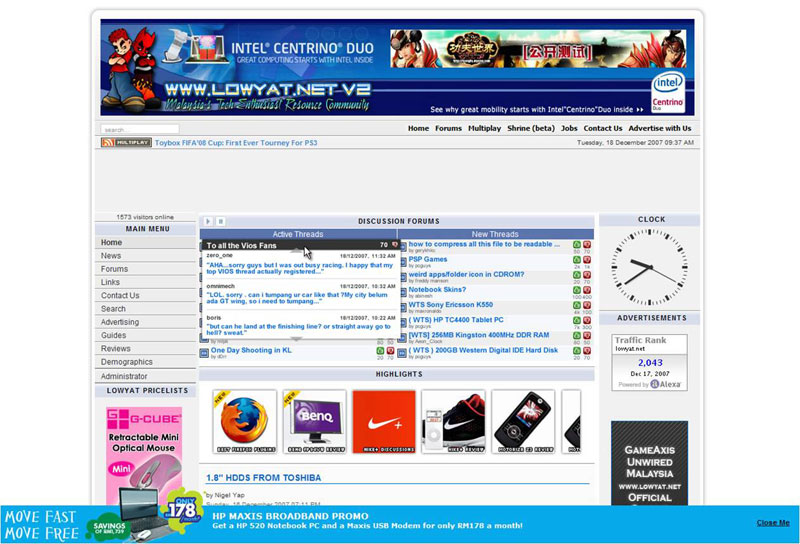Click thread icon left of '200GB Western Digital' thread
This screenshot has width=800, height=544.
(x=402, y=353)
